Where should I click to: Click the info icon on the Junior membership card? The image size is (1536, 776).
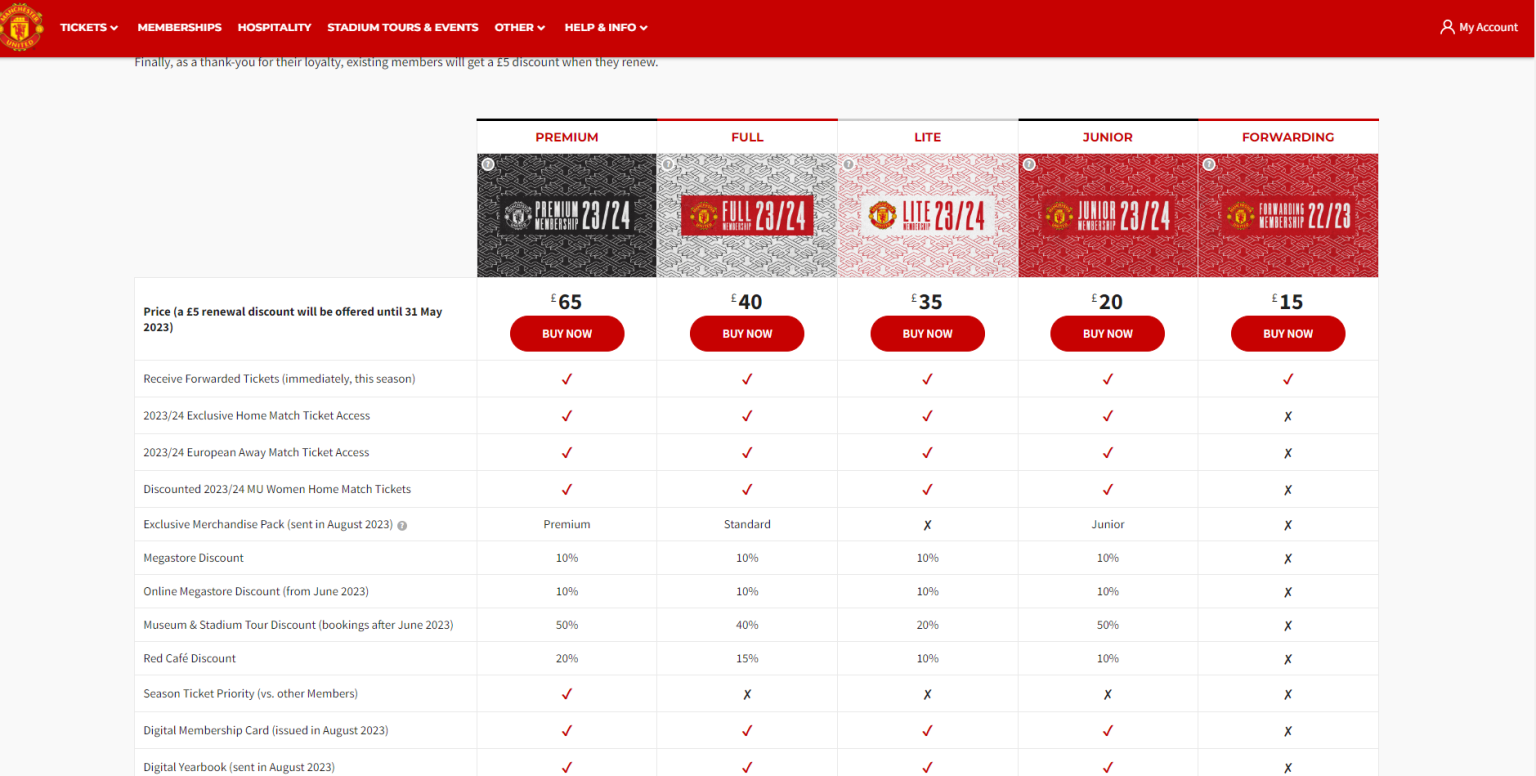point(1029,163)
